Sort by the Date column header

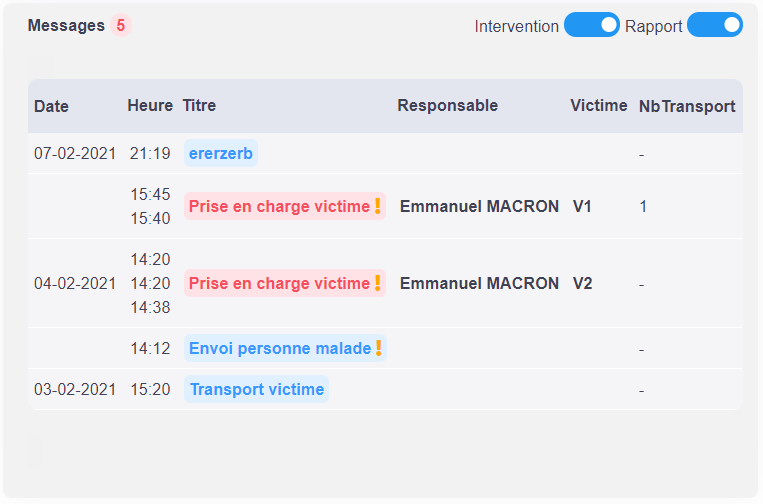pos(51,106)
